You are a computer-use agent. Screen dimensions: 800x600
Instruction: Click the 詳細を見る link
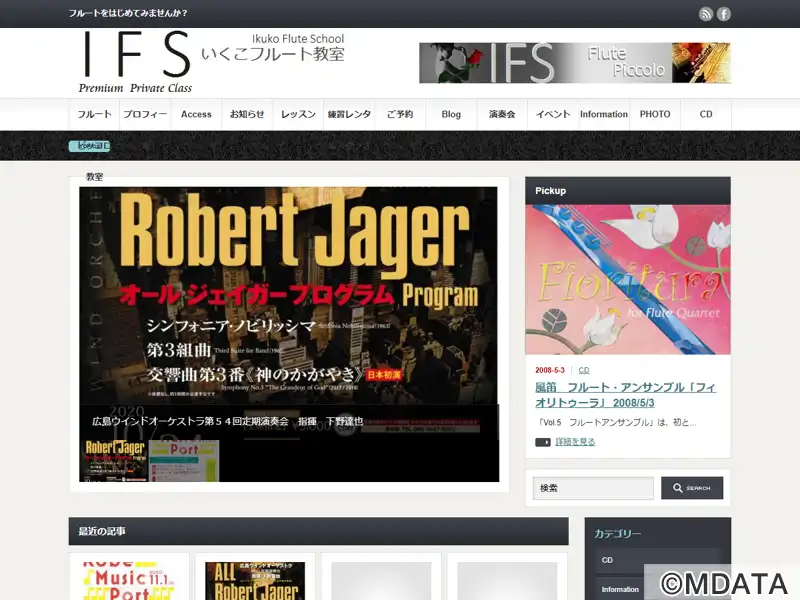tap(575, 442)
